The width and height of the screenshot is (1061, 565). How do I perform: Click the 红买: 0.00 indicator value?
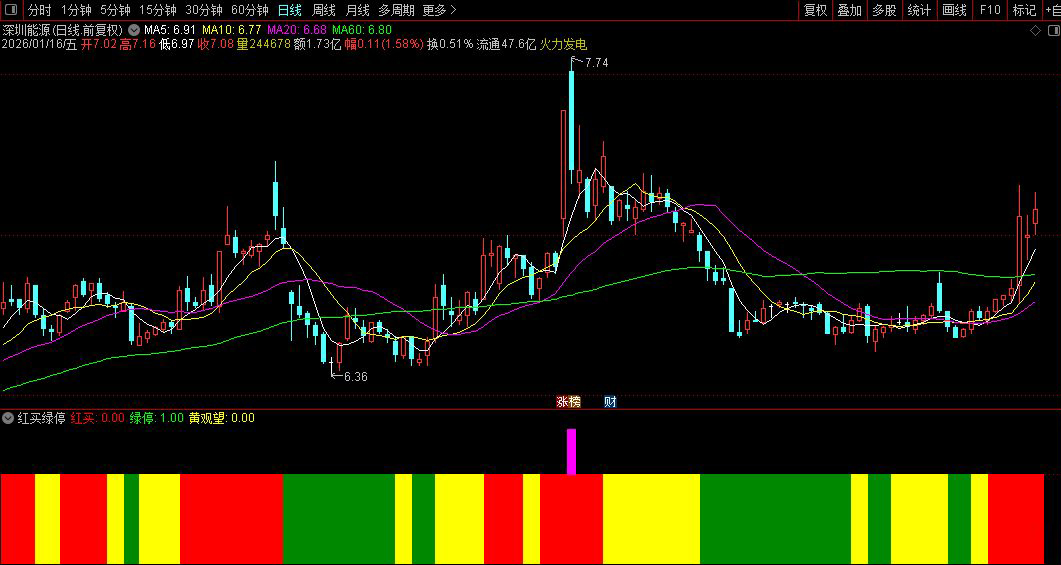pos(97,417)
